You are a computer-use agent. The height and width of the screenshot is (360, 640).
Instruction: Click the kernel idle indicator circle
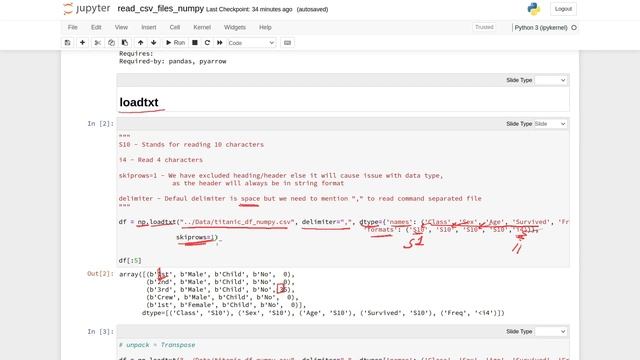(x=574, y=28)
